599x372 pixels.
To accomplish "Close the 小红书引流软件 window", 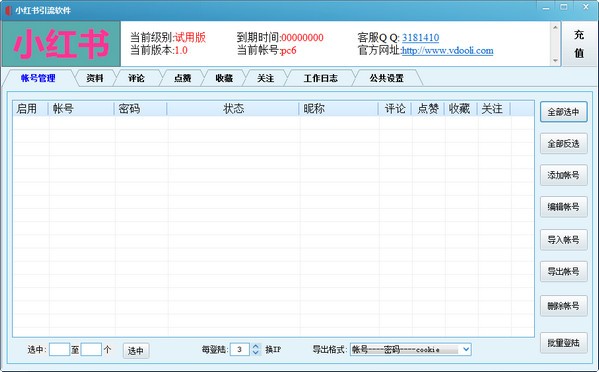I will (586, 7).
